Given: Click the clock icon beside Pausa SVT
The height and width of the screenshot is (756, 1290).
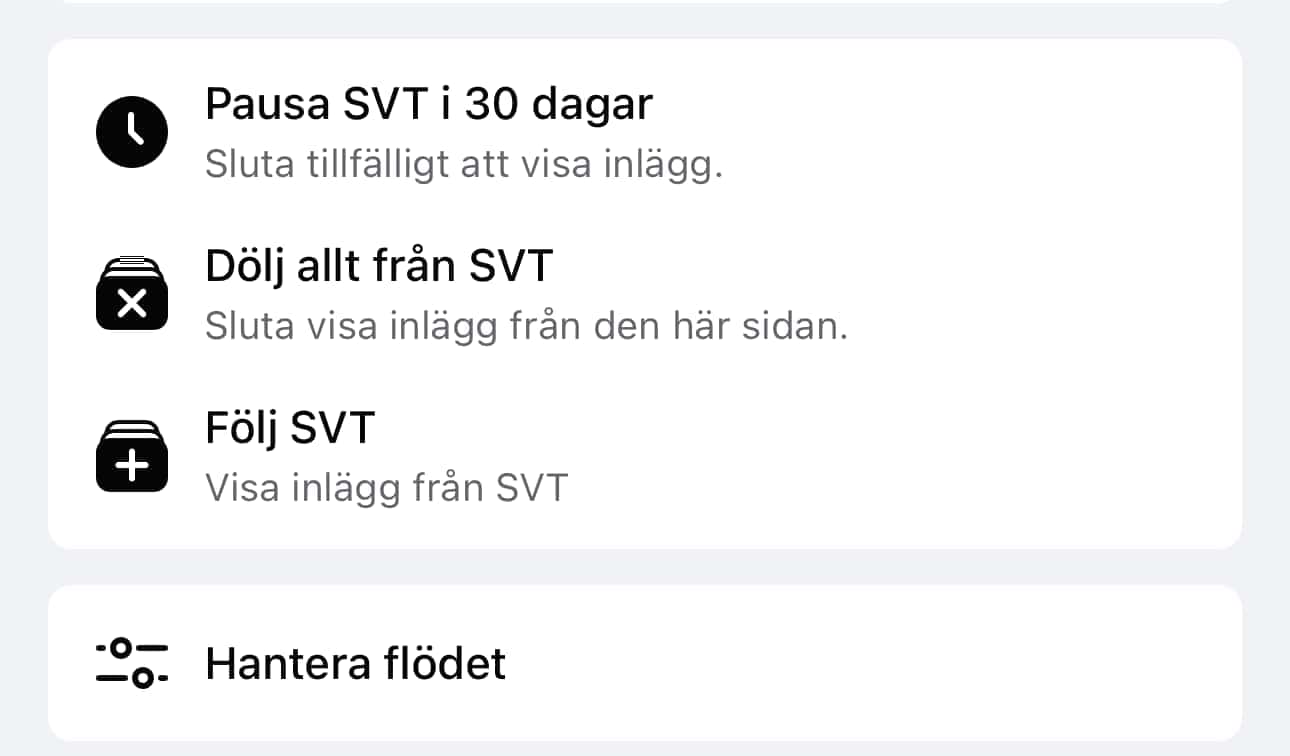Looking at the screenshot, I should click(x=132, y=133).
